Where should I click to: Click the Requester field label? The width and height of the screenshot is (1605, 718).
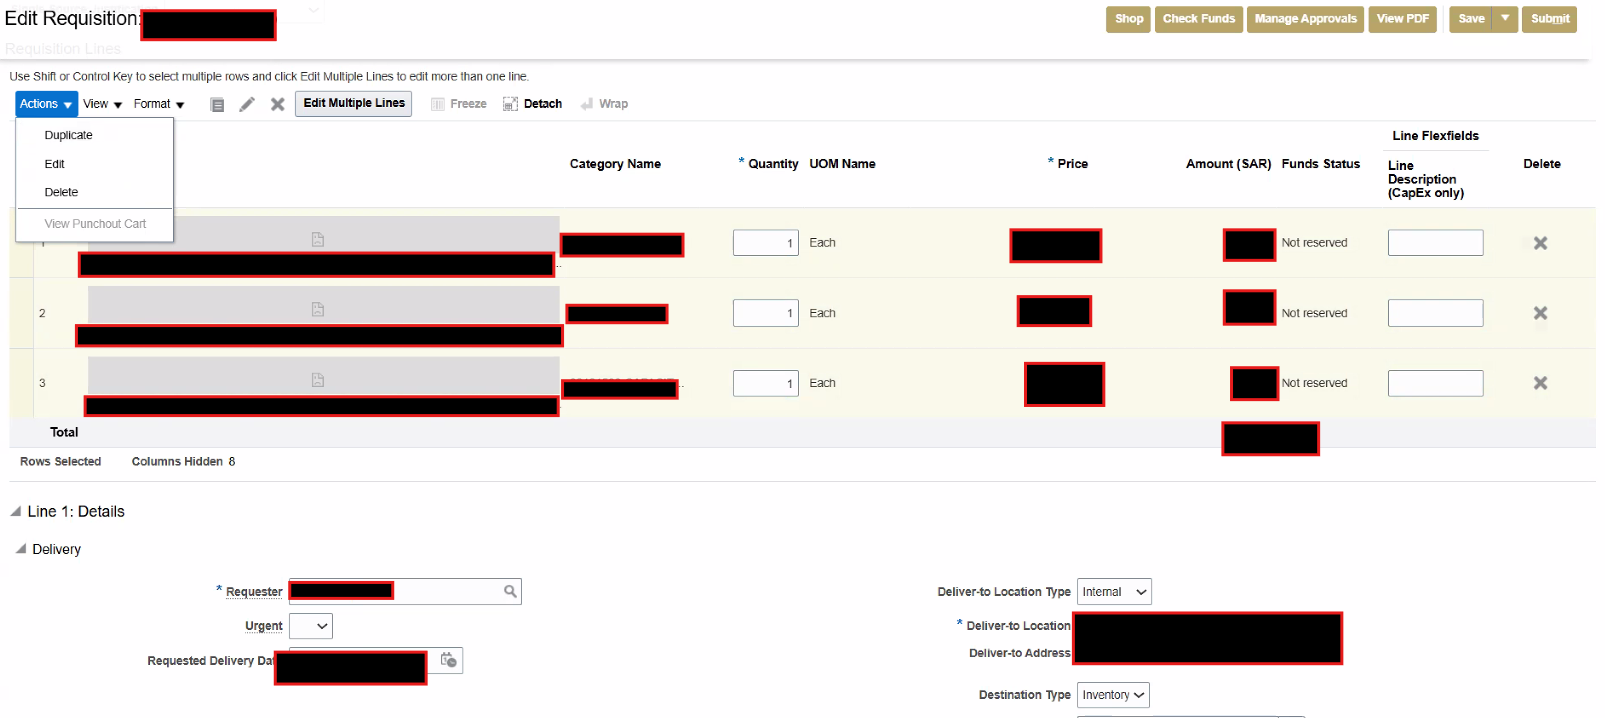point(254,592)
